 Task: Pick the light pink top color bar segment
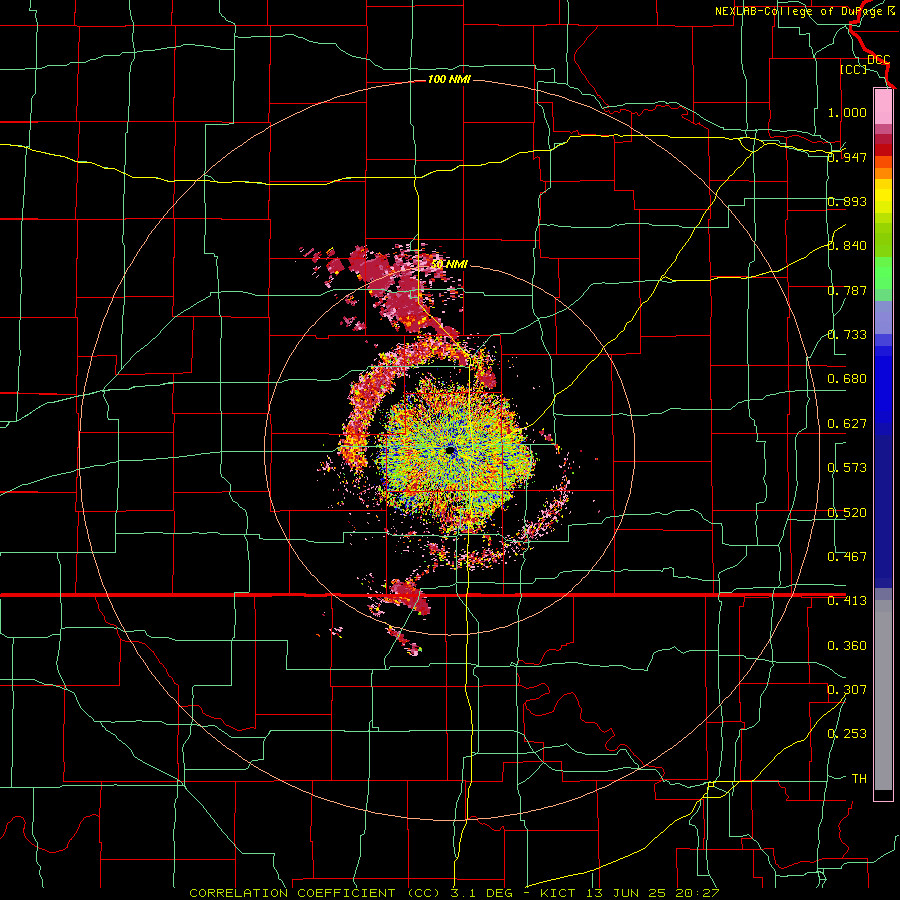[883, 106]
